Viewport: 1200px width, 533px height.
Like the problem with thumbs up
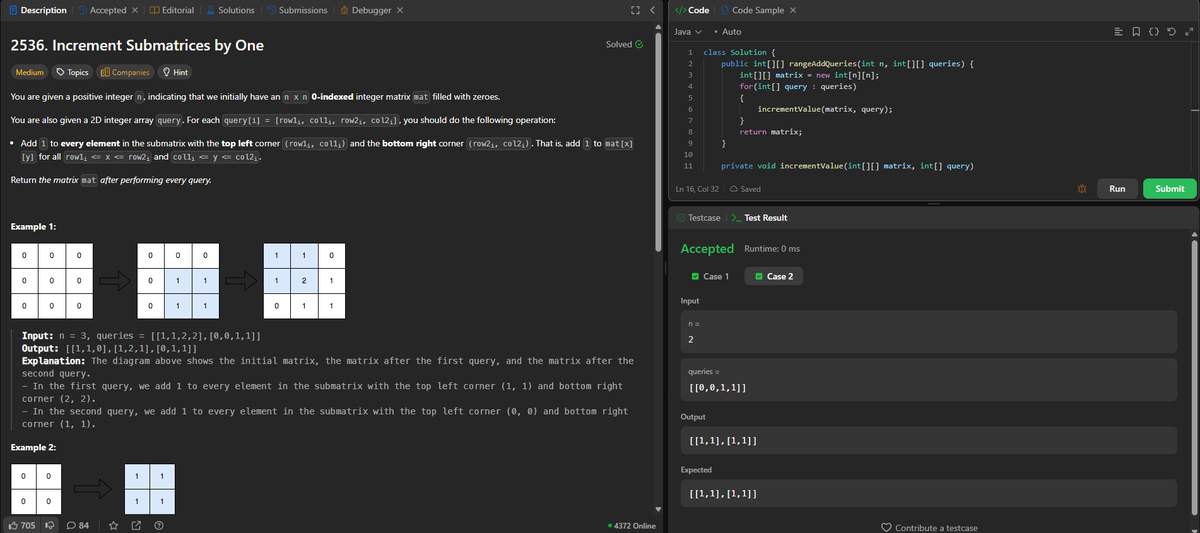pos(23,525)
